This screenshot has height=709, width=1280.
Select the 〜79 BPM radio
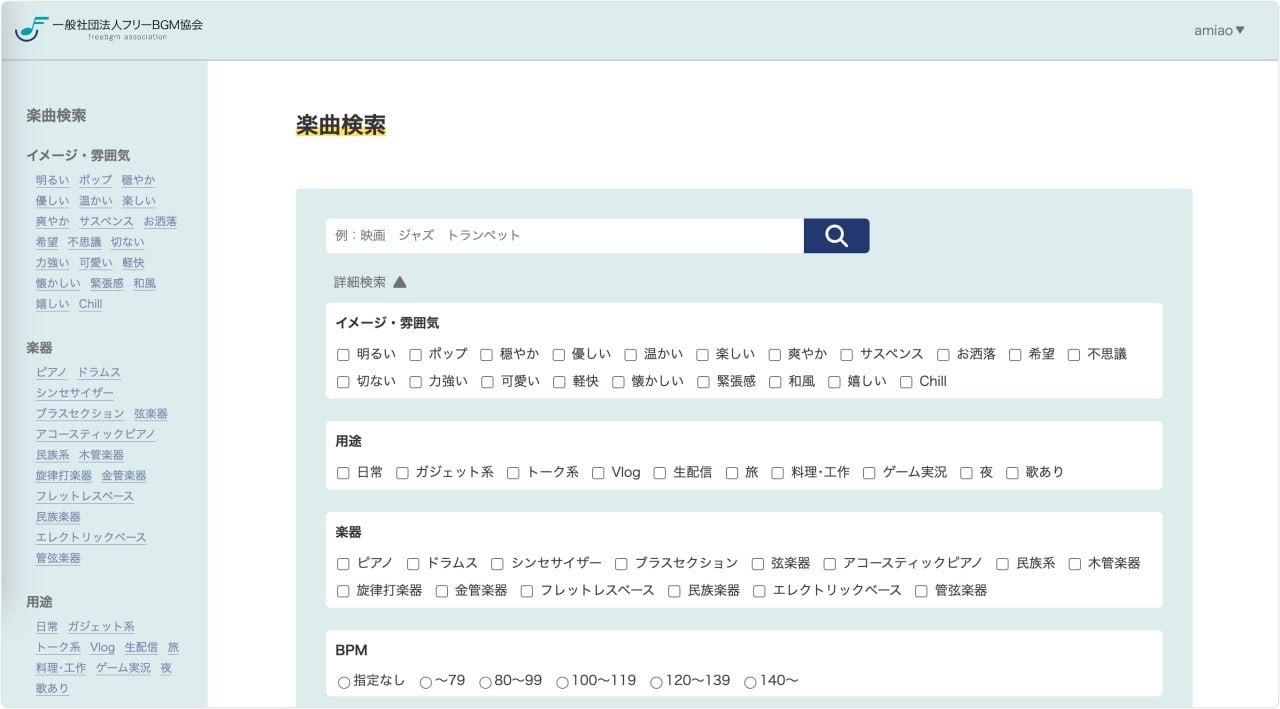click(x=426, y=682)
